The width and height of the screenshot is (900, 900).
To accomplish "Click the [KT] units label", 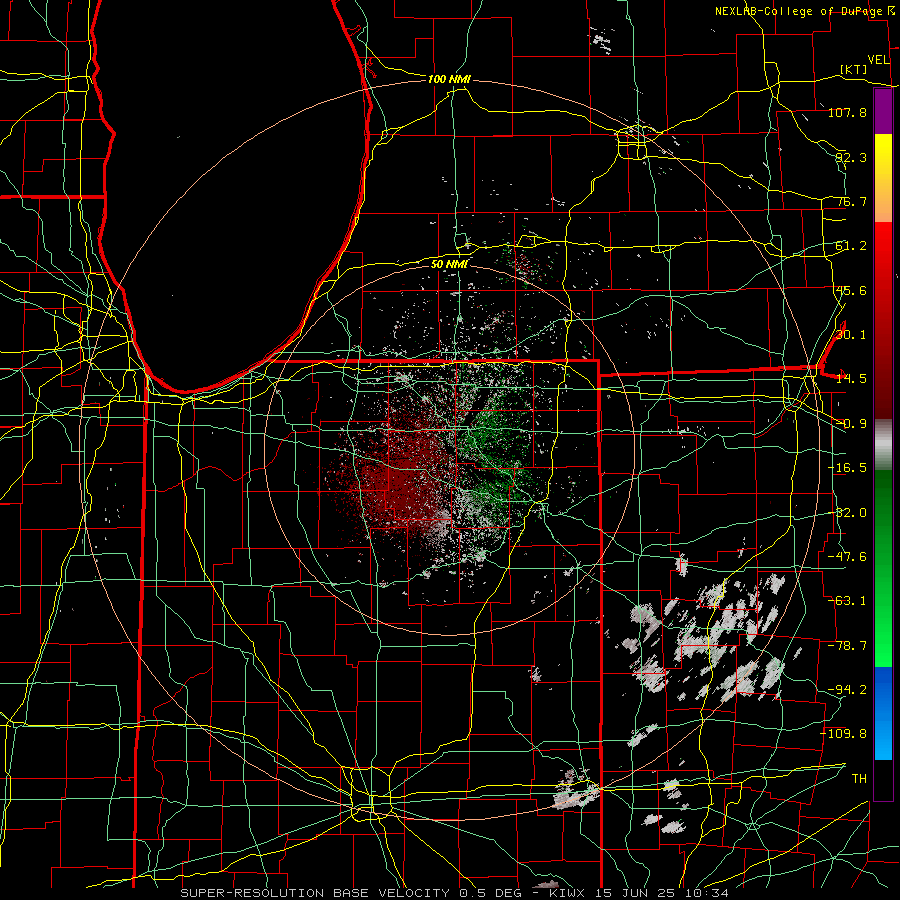I will (854, 69).
